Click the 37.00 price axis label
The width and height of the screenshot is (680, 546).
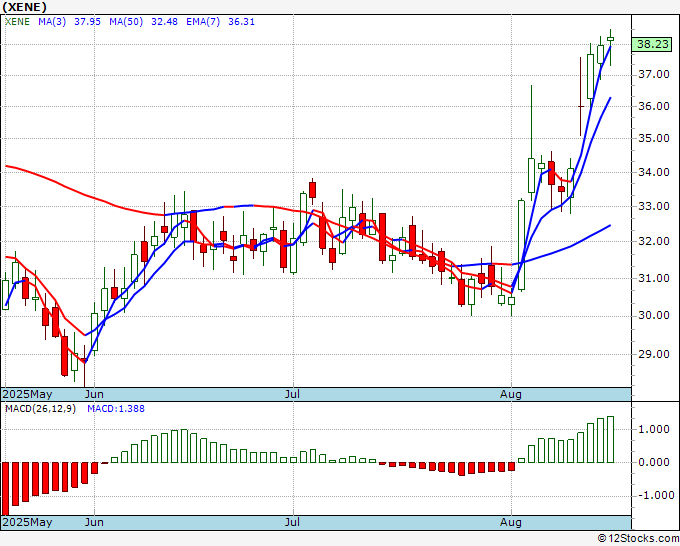654,75
